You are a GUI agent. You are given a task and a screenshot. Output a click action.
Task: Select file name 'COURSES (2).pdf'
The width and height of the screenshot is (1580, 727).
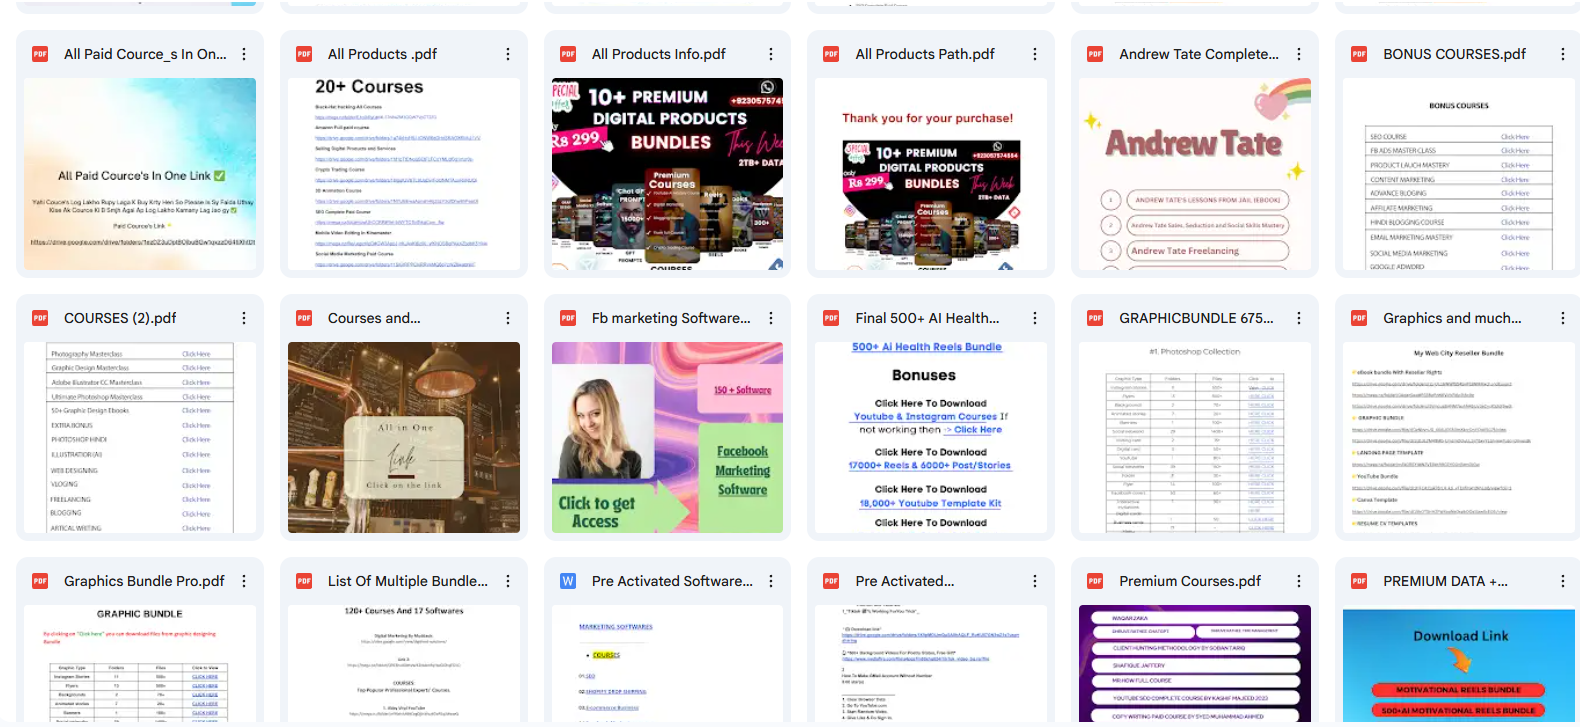point(120,318)
